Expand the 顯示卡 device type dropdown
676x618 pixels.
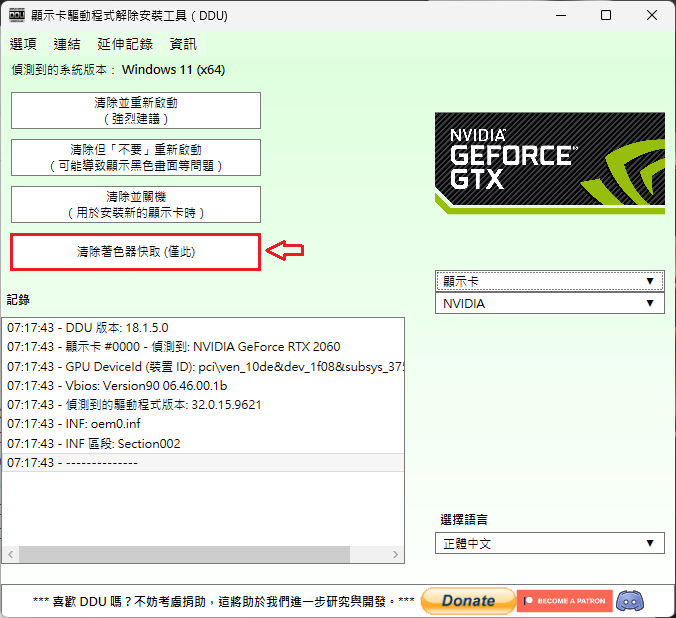(x=550, y=281)
